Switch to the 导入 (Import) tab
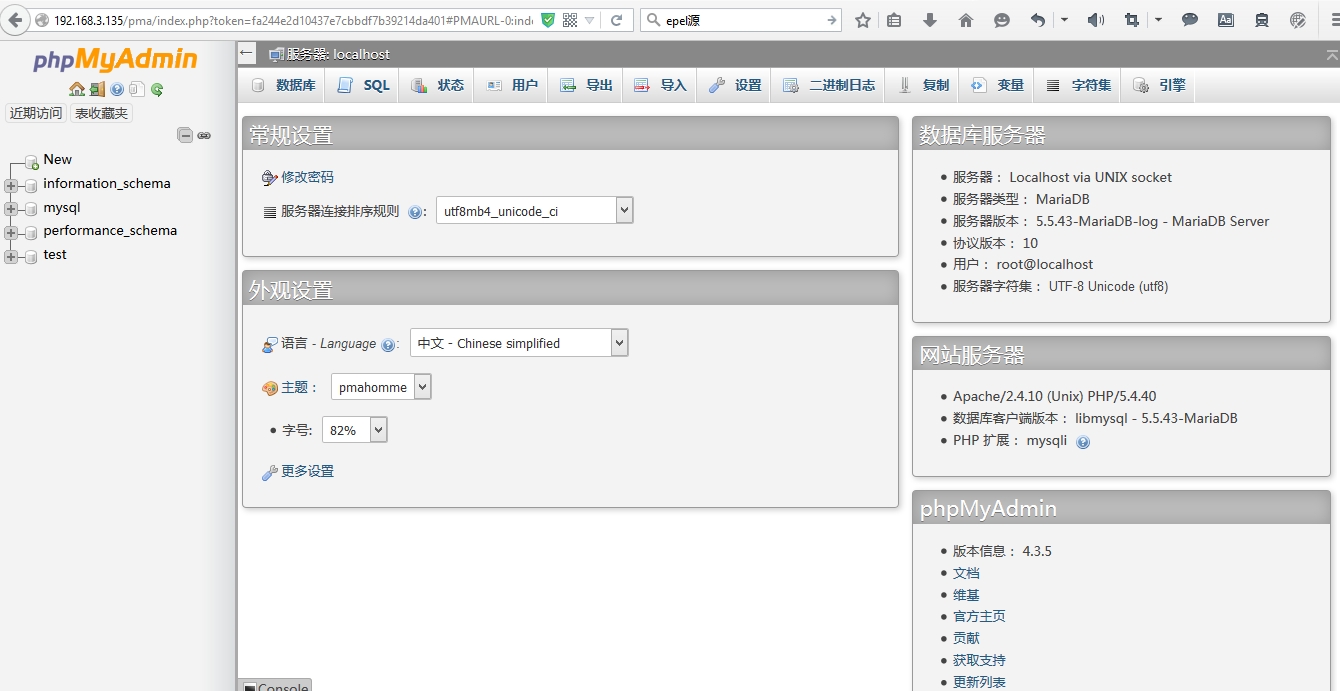Viewport: 1340px width, 691px height. (x=660, y=86)
